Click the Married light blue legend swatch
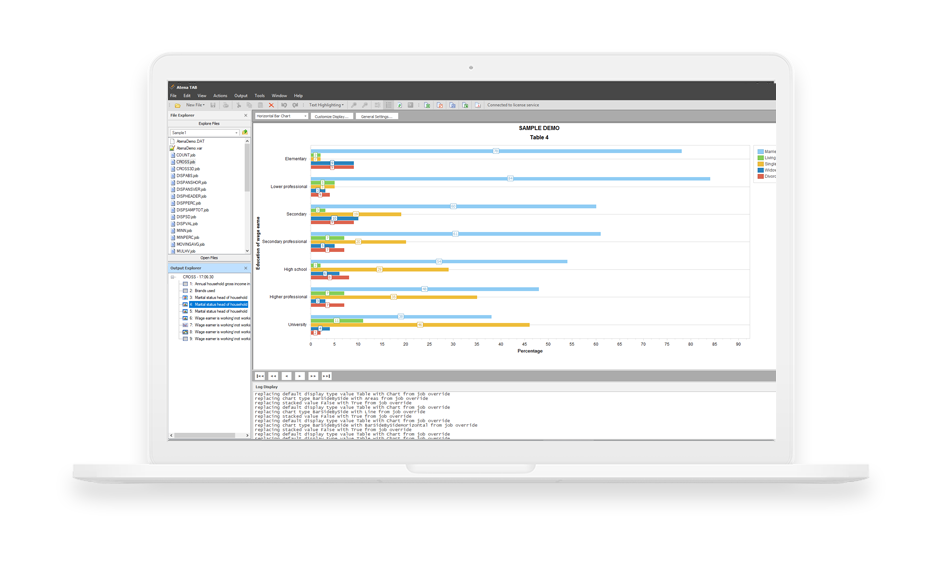This screenshot has width=944, height=577. click(x=761, y=152)
